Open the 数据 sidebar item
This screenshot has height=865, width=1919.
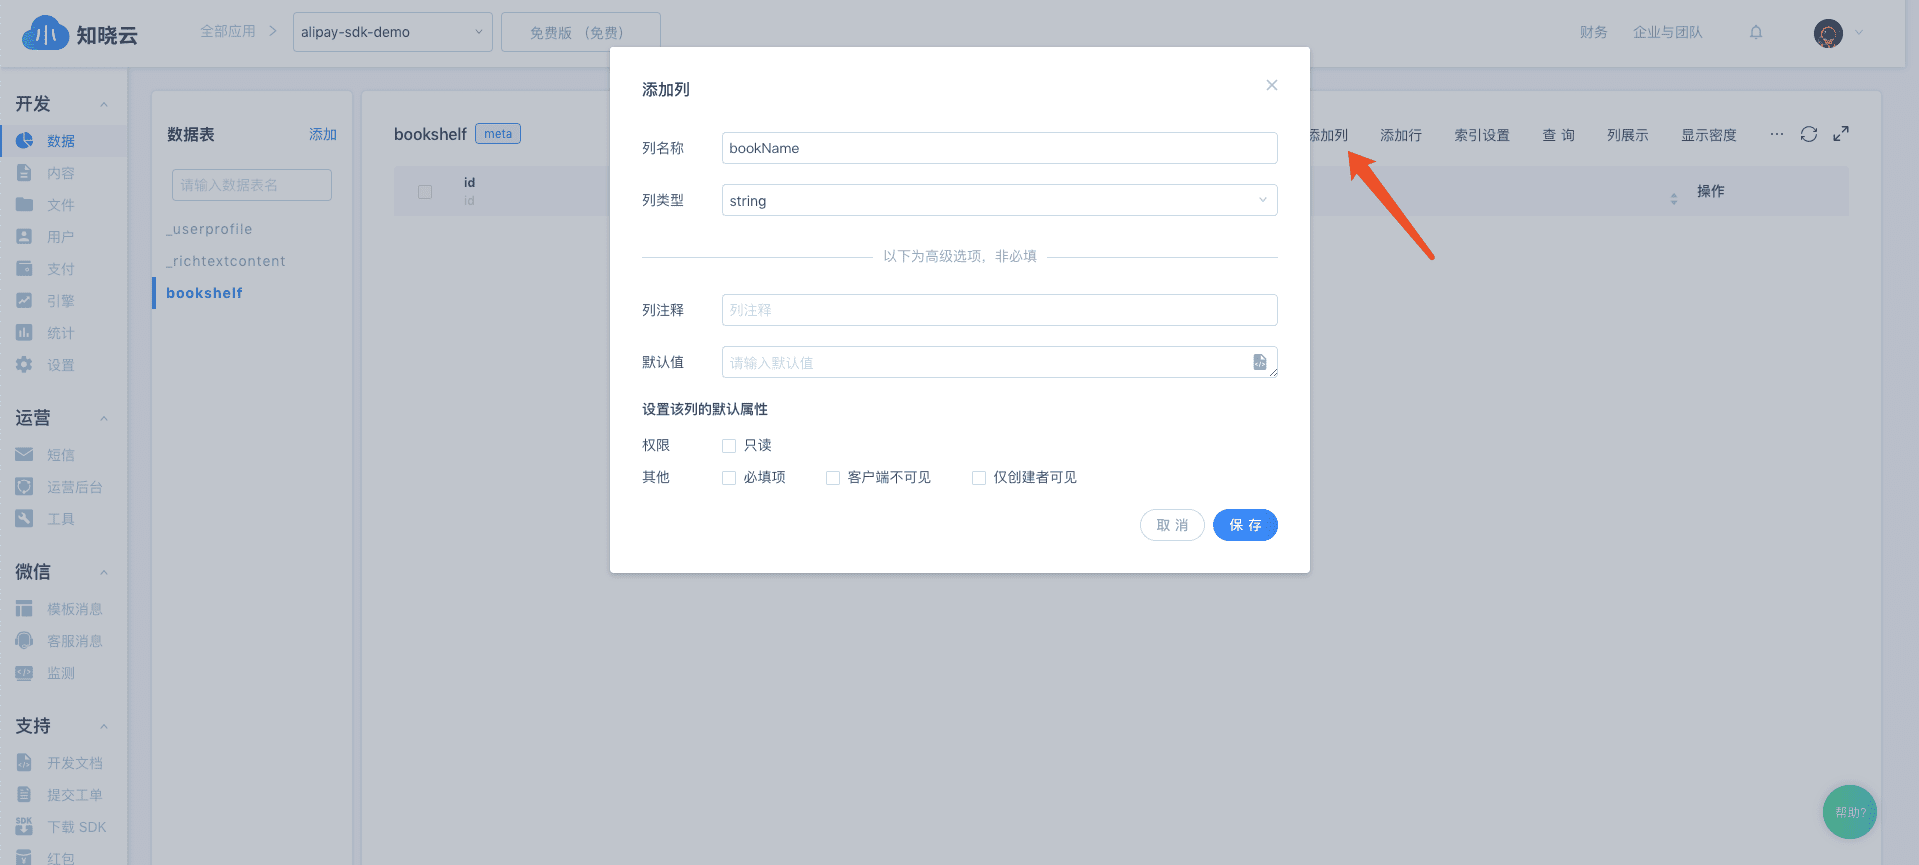(x=63, y=141)
